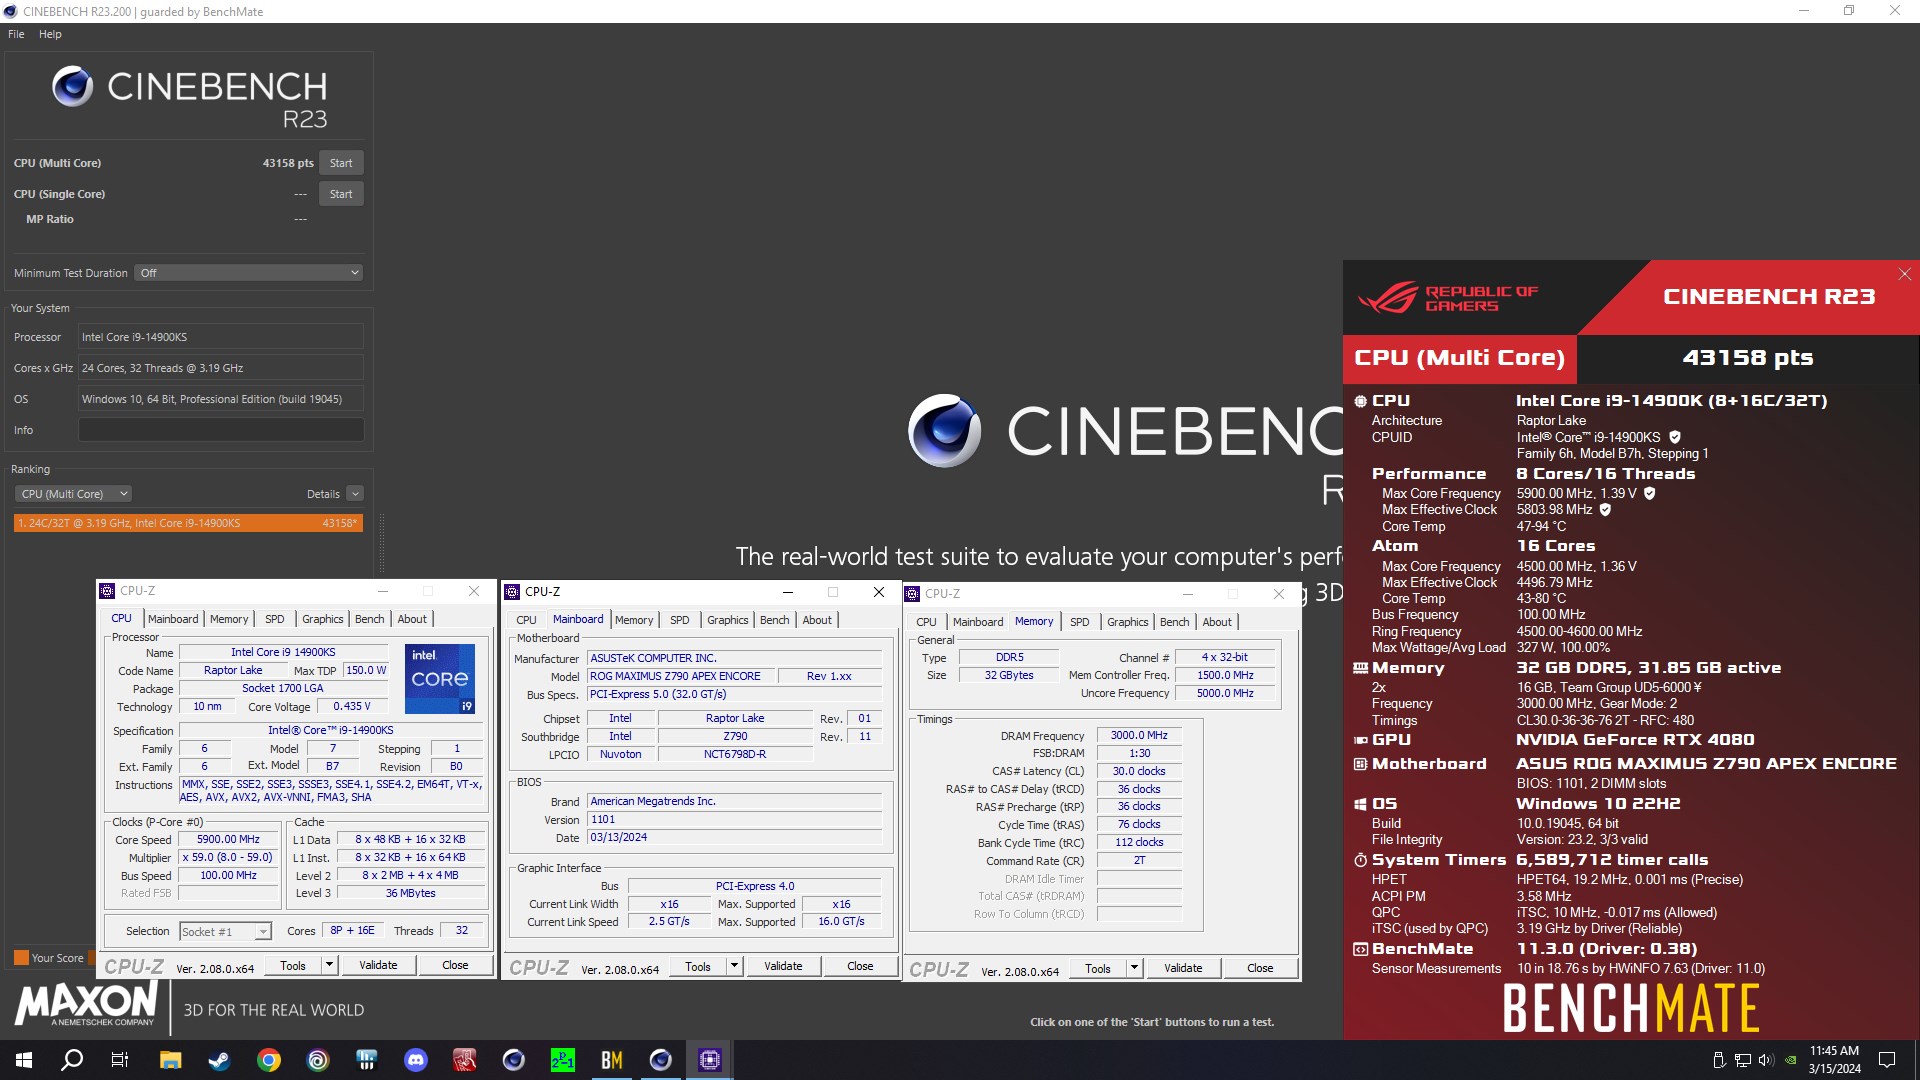
Task: Click the Model field ROG MAXIMUS Z790 APEX ENCORE
Action: coord(681,677)
